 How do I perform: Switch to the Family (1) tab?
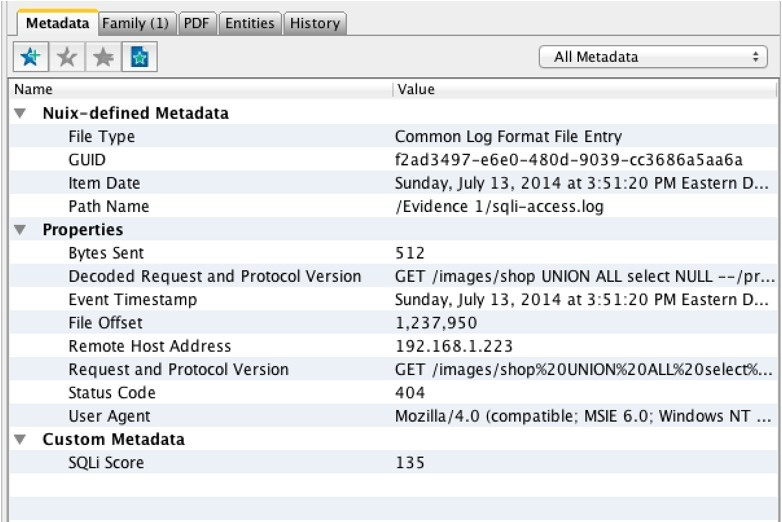click(x=136, y=23)
